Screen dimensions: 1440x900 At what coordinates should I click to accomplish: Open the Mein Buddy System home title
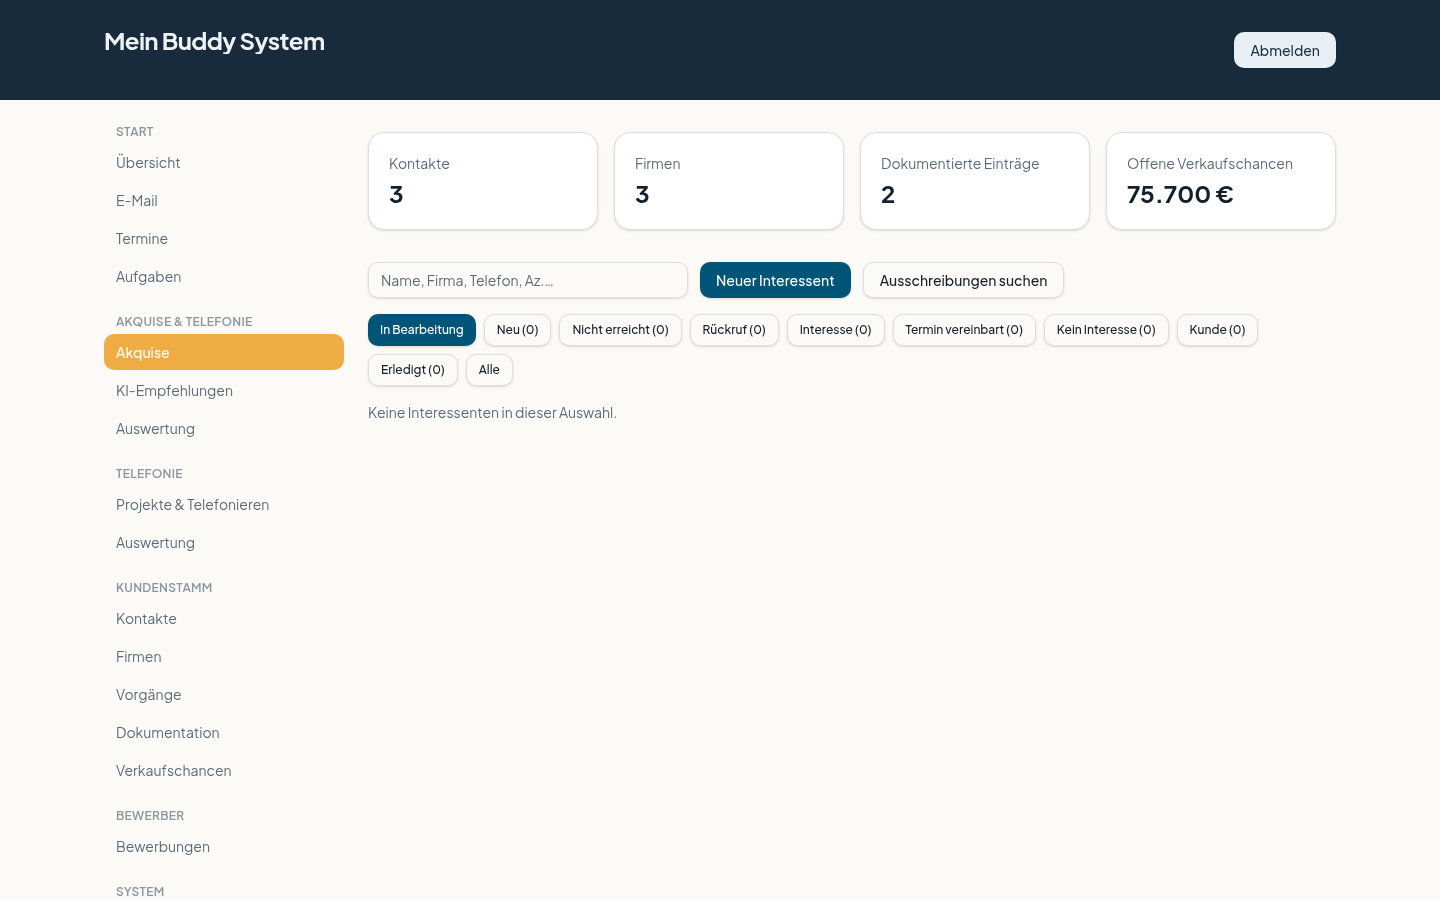point(214,41)
